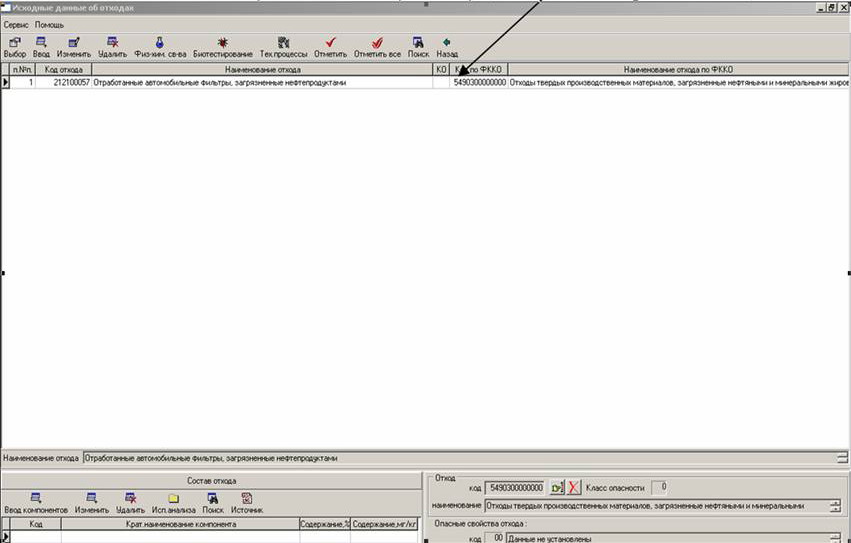Screen dimensions: 851x543
Task: Click red X button beside waste code
Action: pyautogui.click(x=573, y=488)
